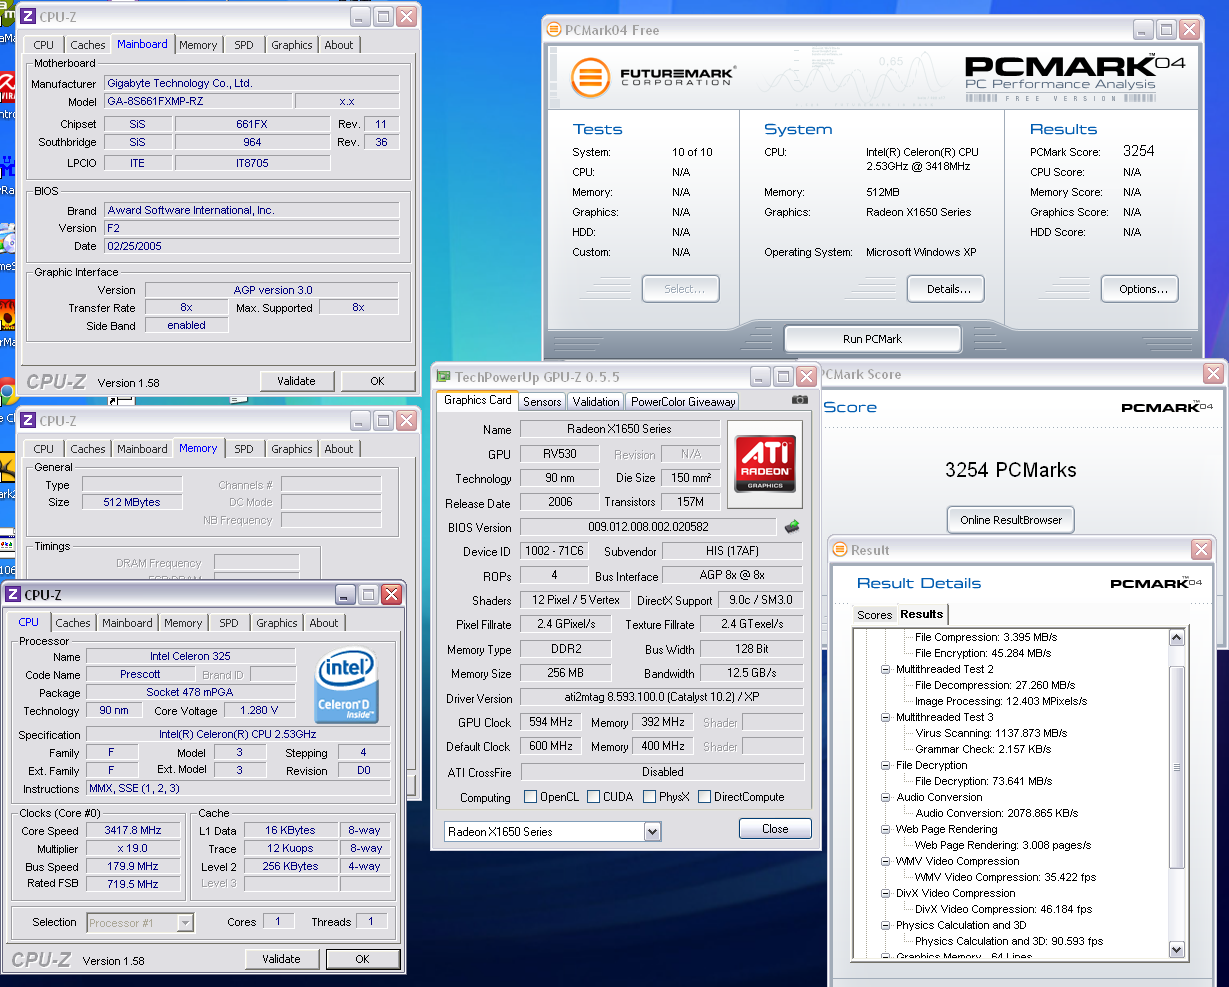This screenshot has width=1229, height=987.
Task: Collapse the File Decryption tree node
Action: (885, 765)
